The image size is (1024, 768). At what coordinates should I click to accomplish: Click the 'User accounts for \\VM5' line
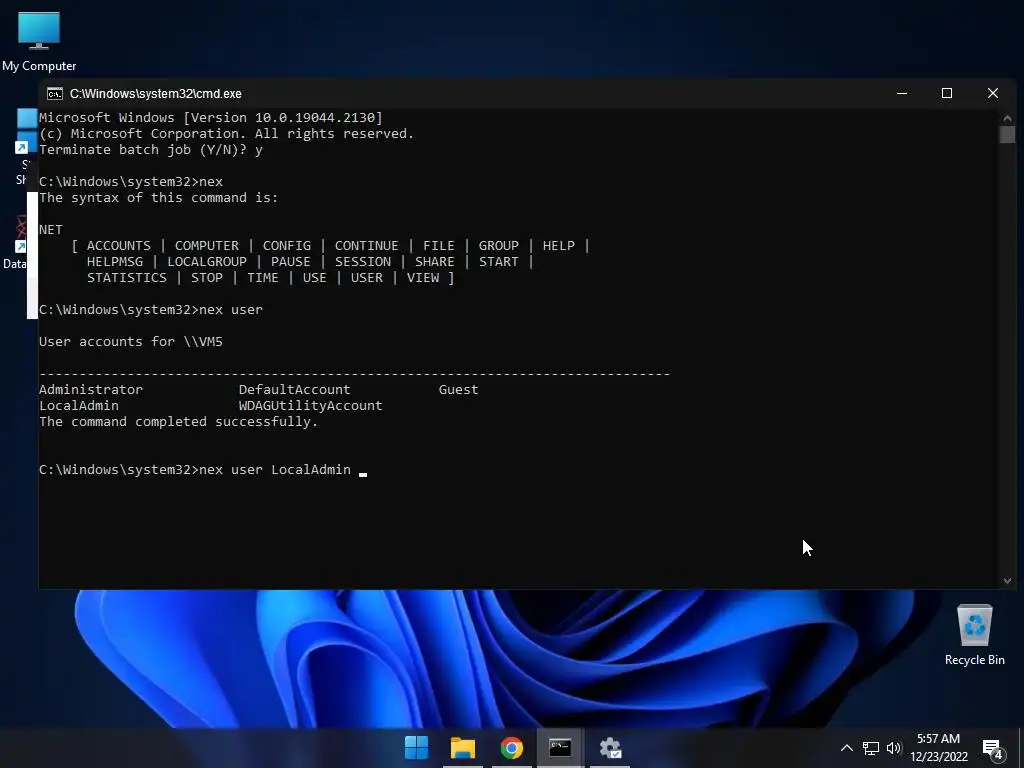pos(131,342)
